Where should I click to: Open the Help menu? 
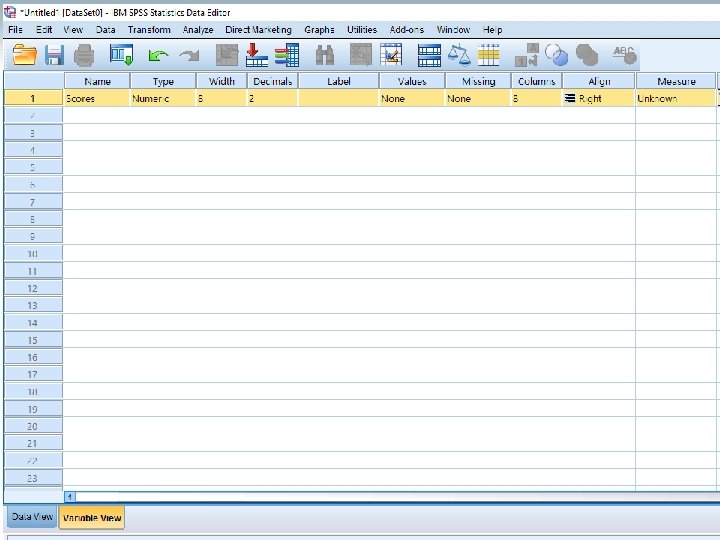coord(492,30)
